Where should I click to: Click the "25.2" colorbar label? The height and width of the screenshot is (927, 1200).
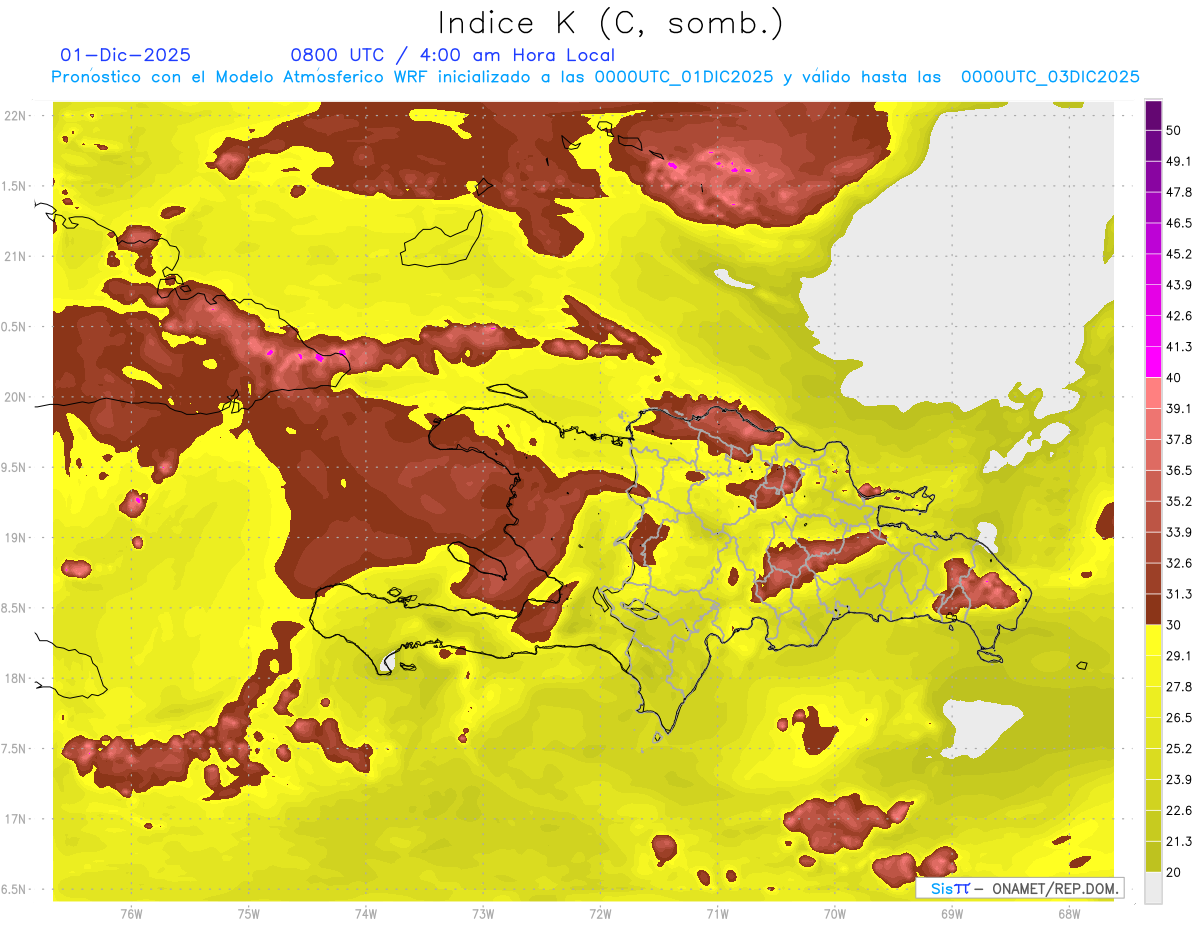click(1179, 749)
